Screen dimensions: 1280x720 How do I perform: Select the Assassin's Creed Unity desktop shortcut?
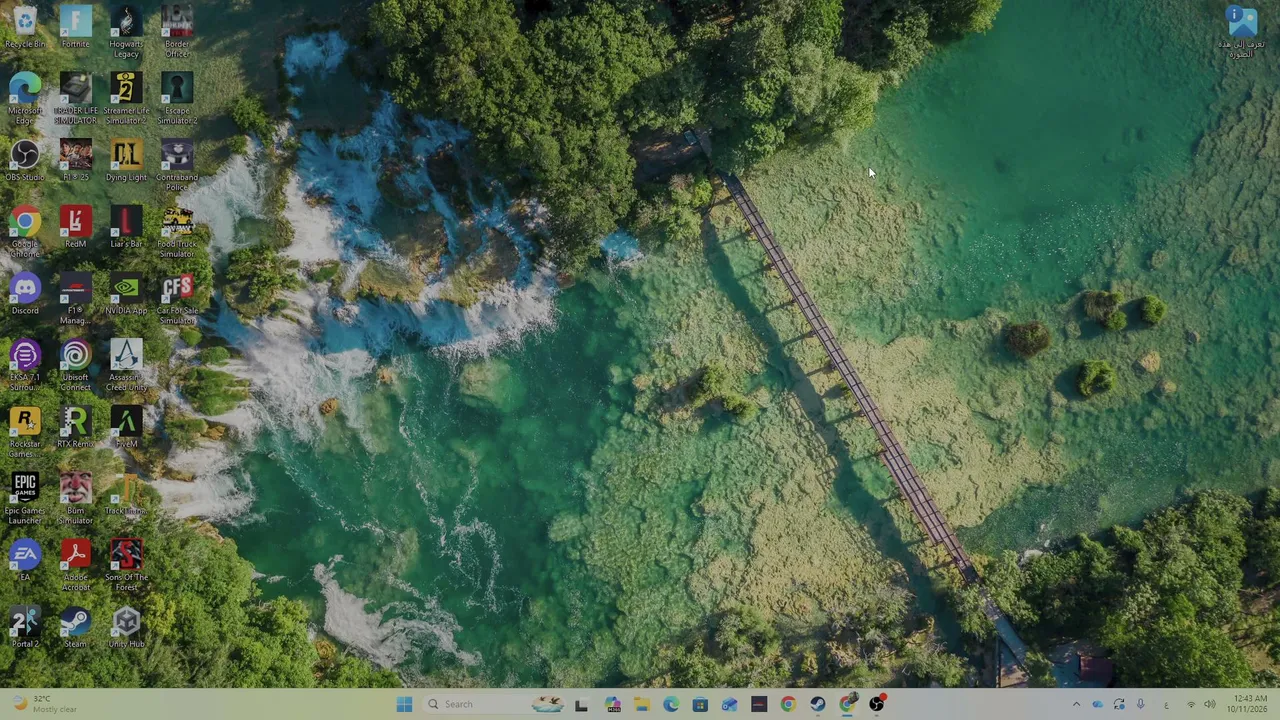point(126,366)
